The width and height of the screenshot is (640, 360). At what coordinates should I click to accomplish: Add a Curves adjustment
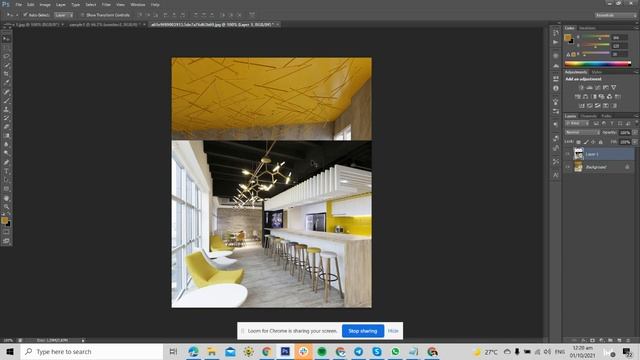[598, 87]
